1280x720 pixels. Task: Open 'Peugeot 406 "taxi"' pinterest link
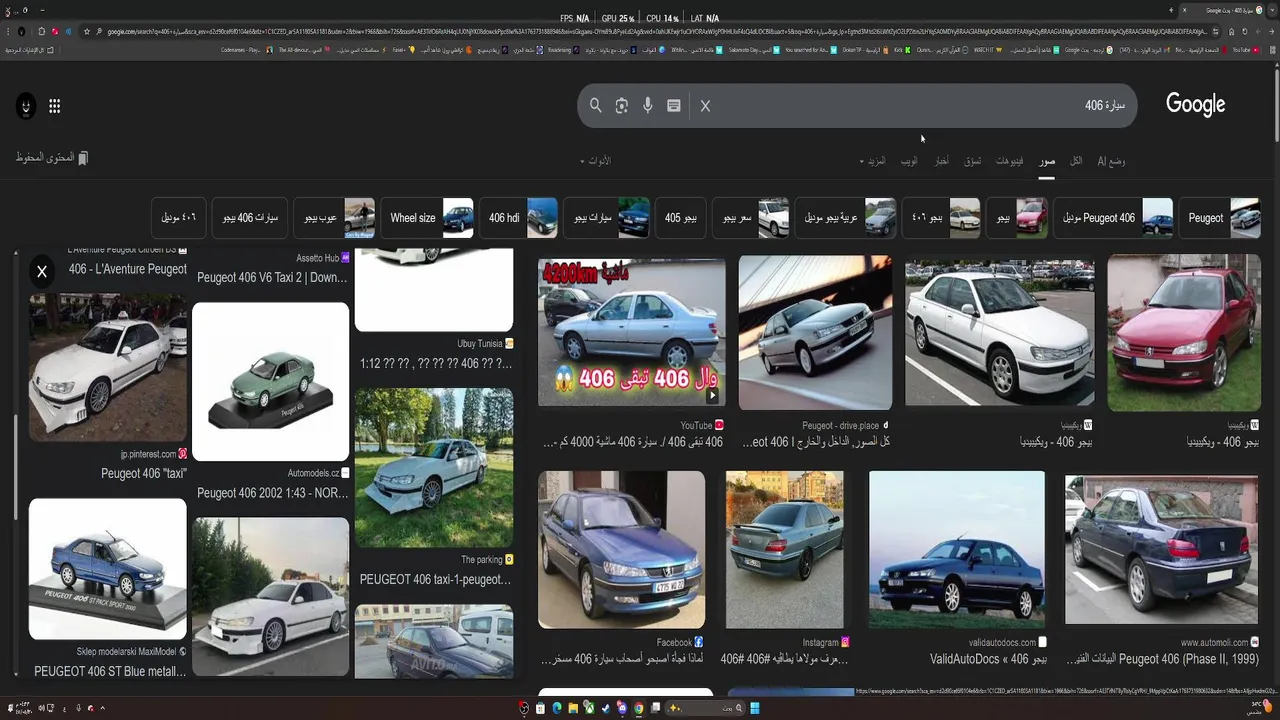pyautogui.click(x=144, y=474)
